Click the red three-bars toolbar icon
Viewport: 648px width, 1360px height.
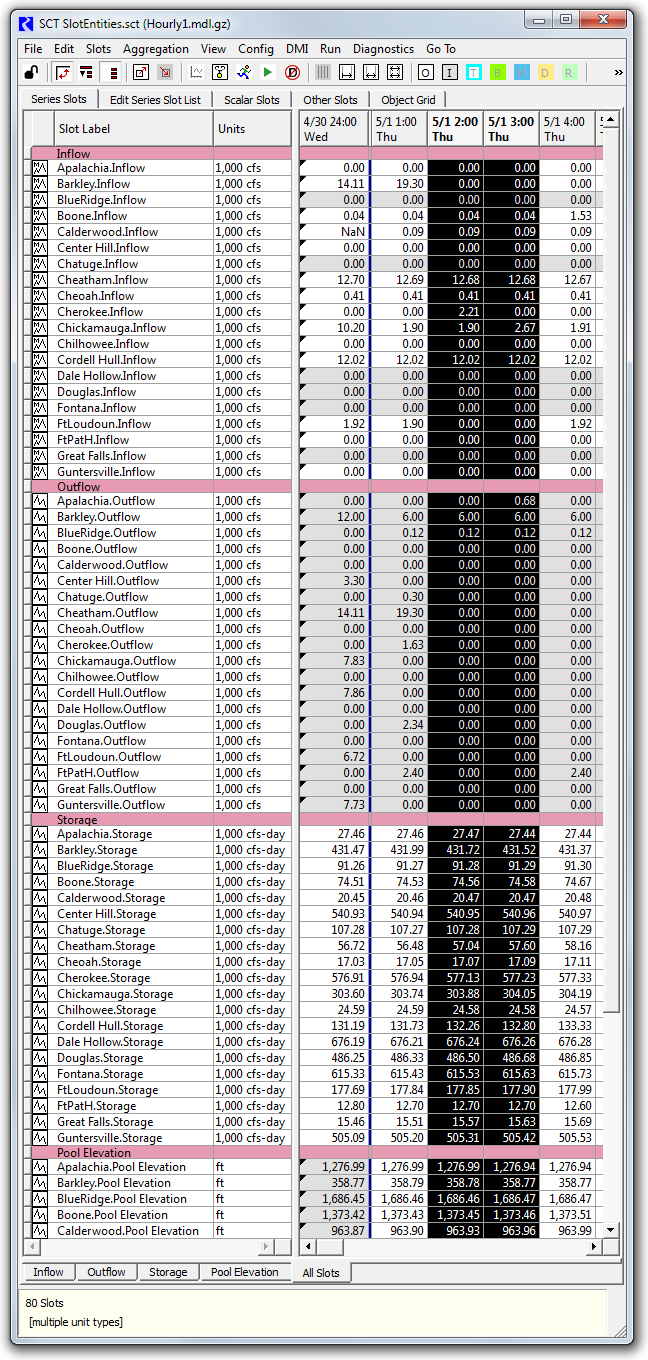tap(114, 72)
